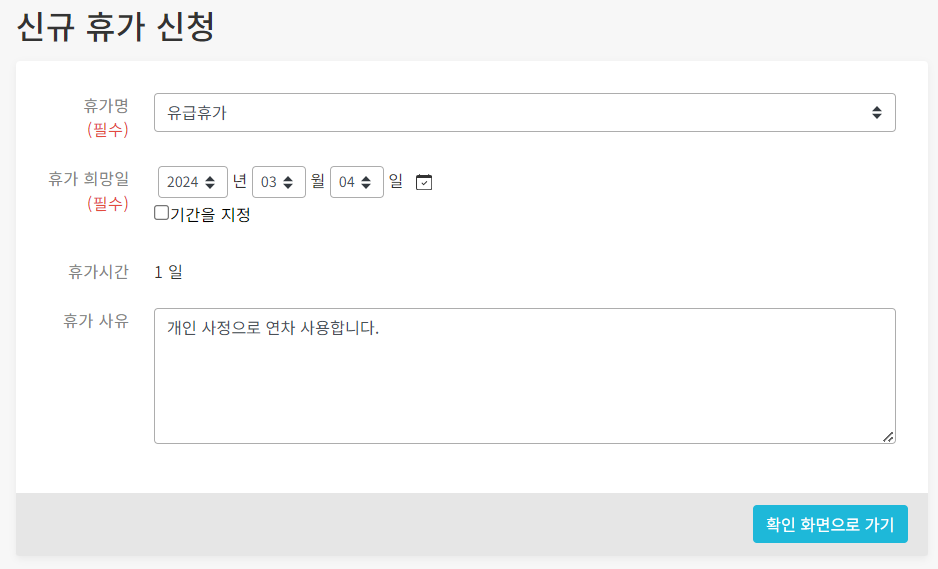Click the 휴가명 field label
This screenshot has height=569, width=938.
point(106,105)
